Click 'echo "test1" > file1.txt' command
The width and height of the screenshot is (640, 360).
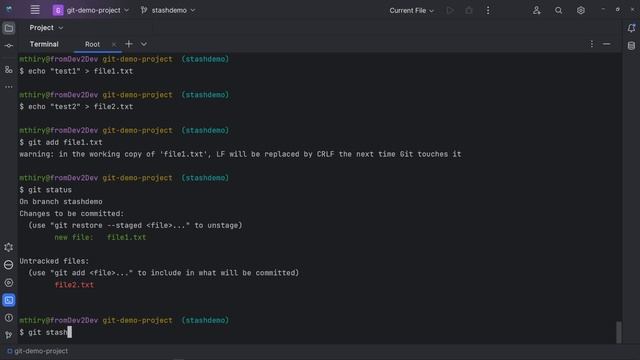80,71
